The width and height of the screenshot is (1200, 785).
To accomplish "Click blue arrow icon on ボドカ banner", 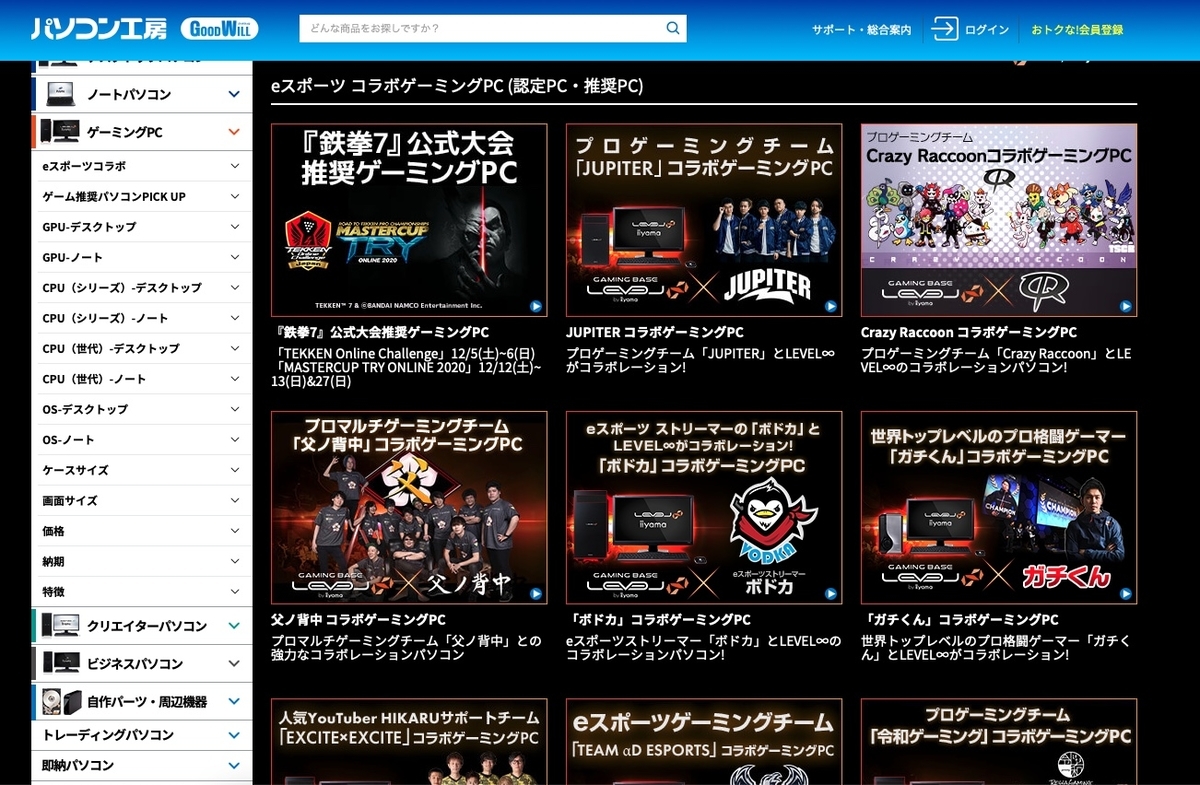I will tap(831, 593).
